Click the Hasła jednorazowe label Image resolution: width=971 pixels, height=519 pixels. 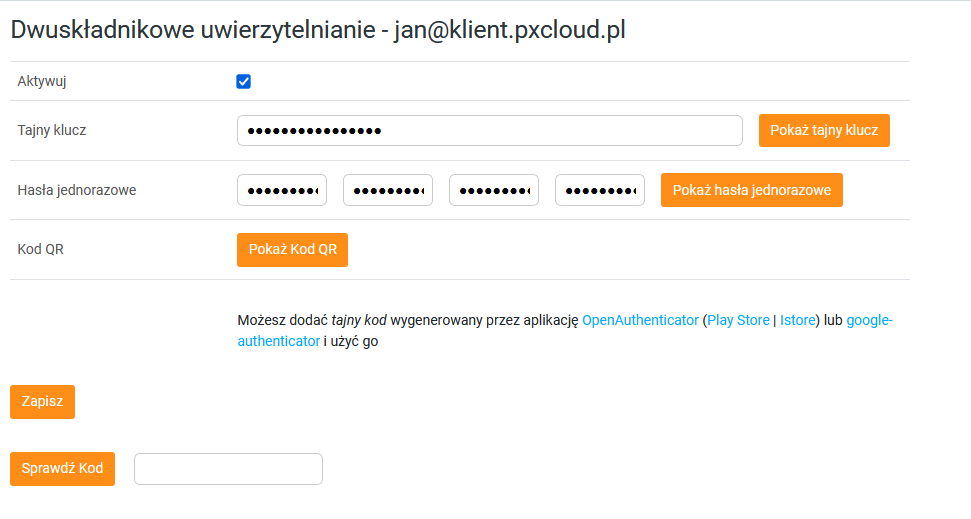(x=77, y=190)
